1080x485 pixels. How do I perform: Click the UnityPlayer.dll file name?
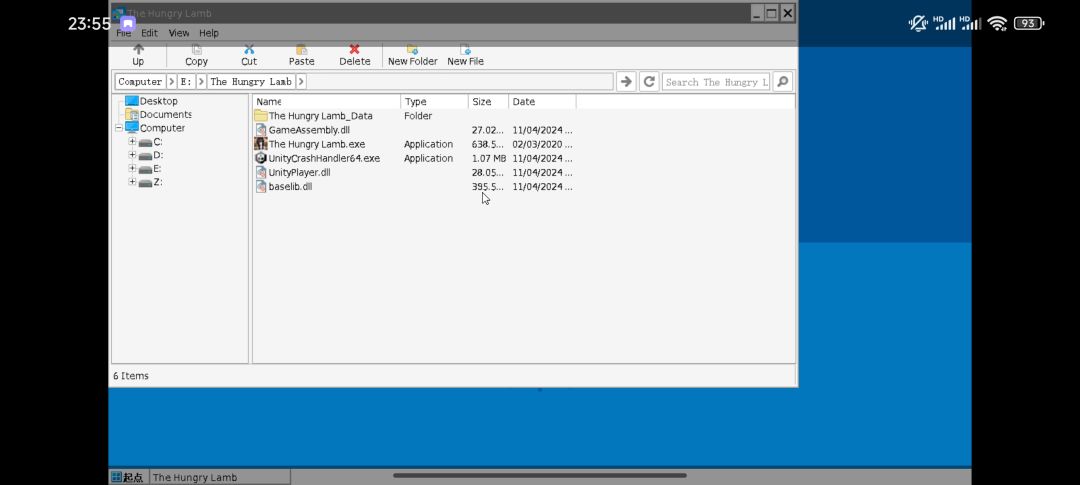point(300,172)
